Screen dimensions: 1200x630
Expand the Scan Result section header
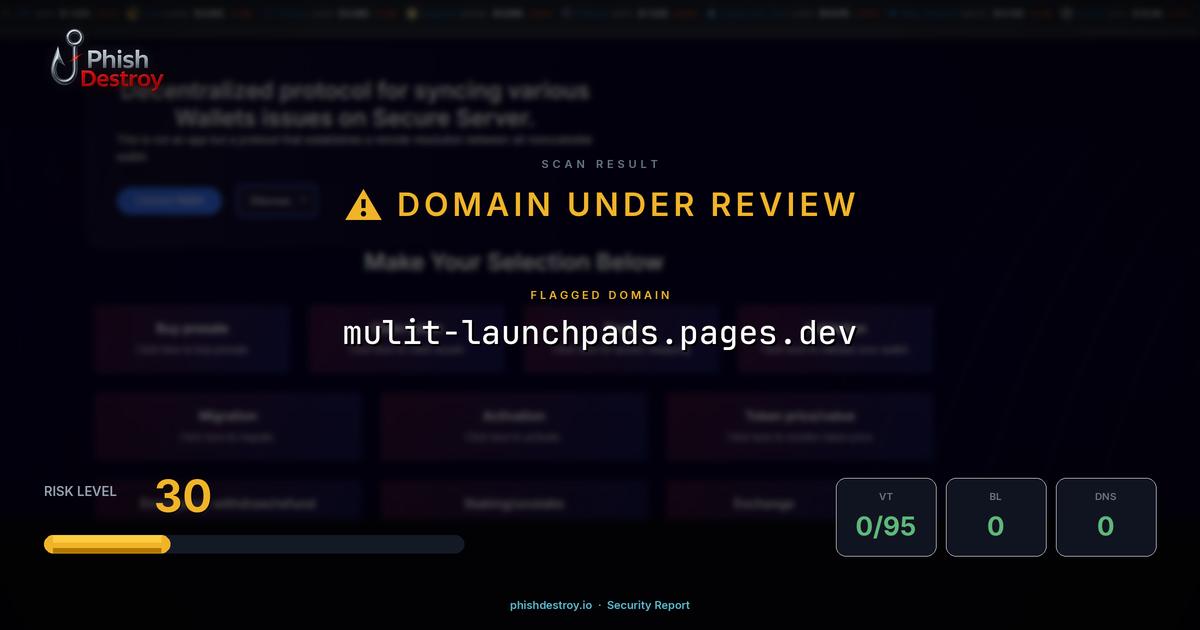[599, 163]
